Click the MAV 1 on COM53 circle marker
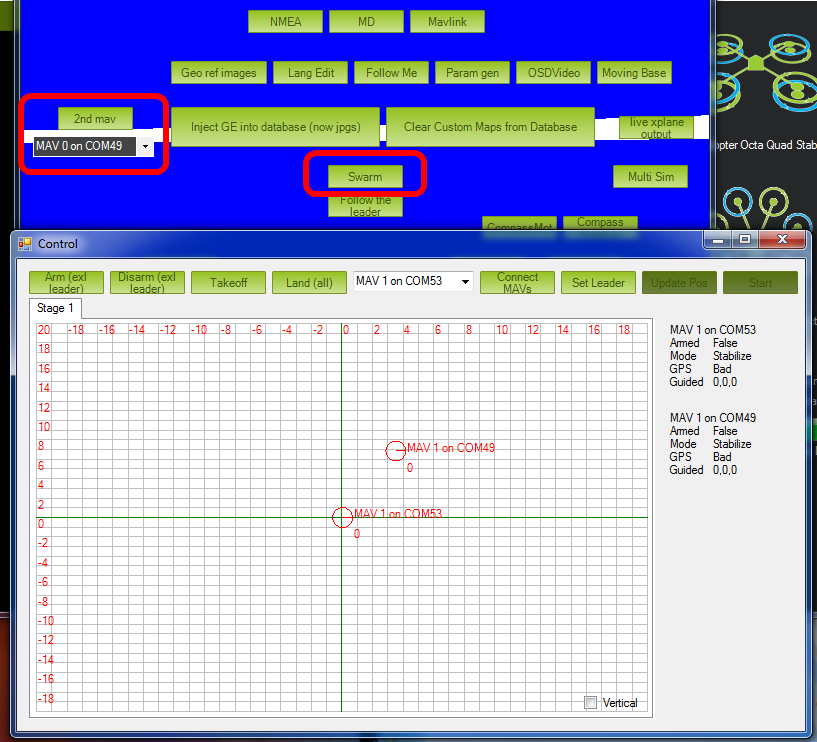This screenshot has height=742, width=817. pyautogui.click(x=342, y=517)
